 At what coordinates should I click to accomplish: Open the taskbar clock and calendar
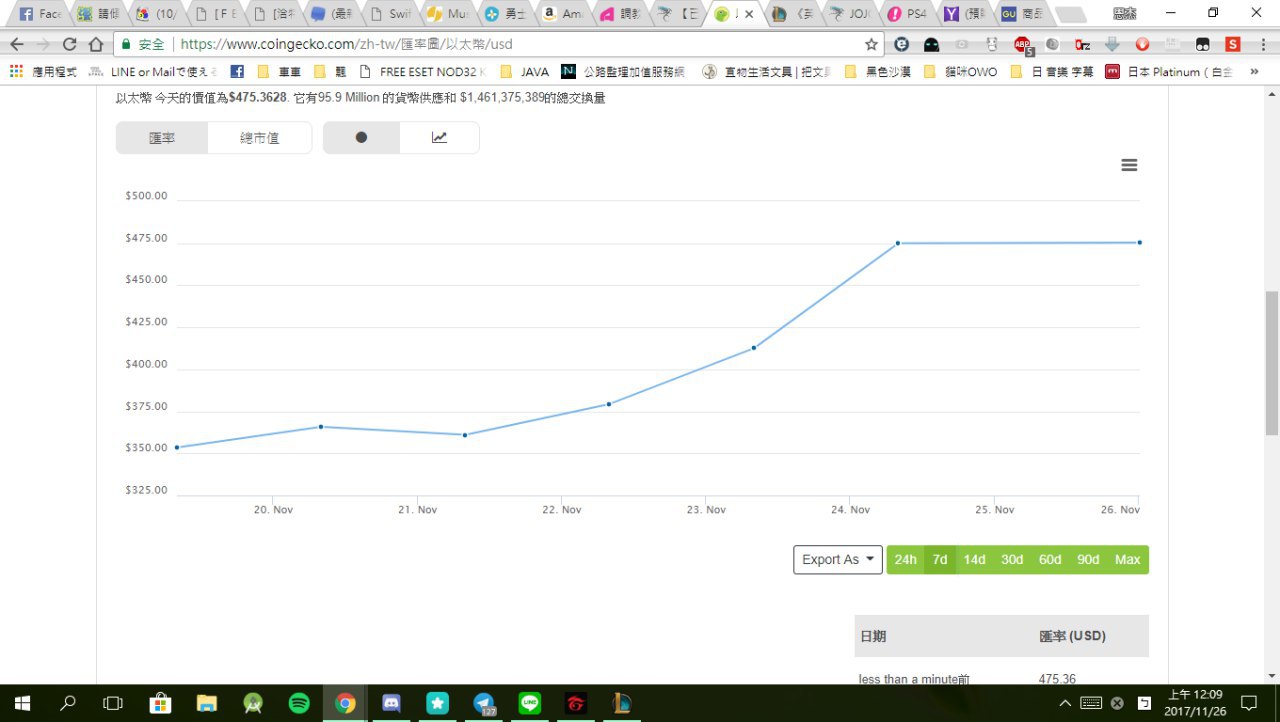tap(1195, 703)
